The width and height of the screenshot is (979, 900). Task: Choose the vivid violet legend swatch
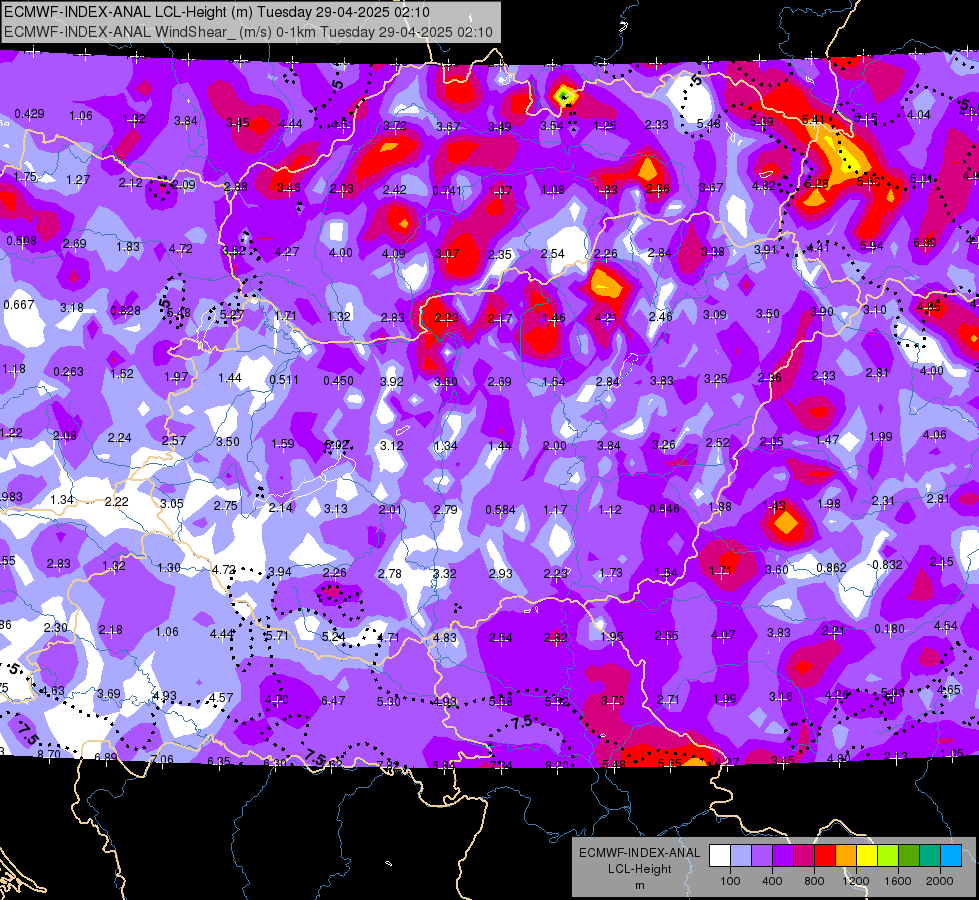tap(783, 856)
